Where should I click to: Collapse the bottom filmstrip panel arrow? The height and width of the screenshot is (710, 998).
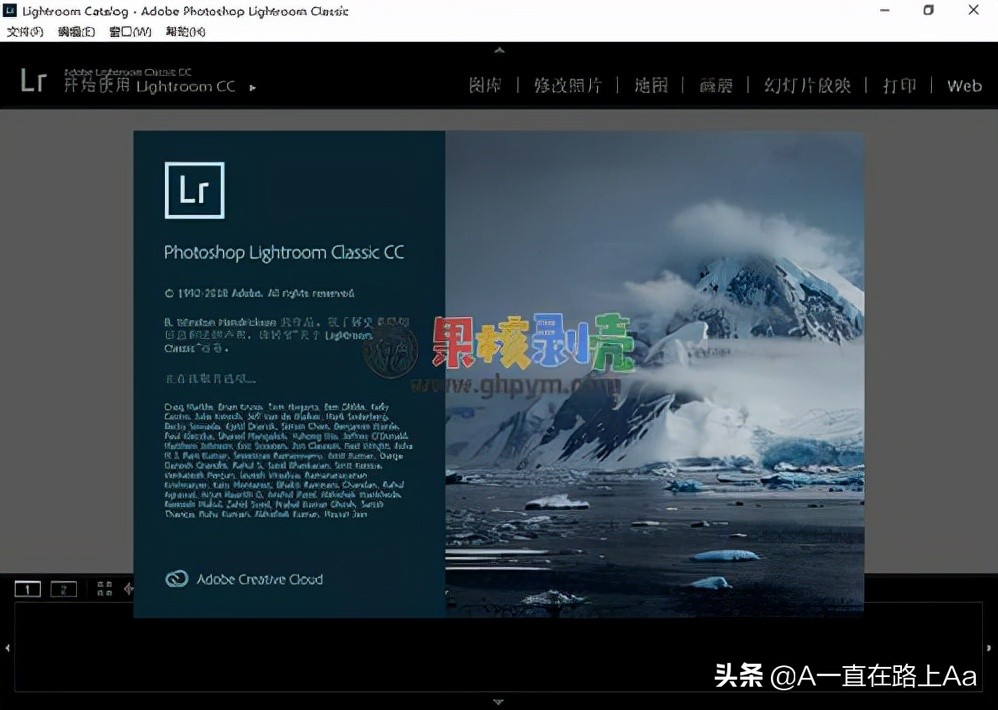[x=499, y=702]
